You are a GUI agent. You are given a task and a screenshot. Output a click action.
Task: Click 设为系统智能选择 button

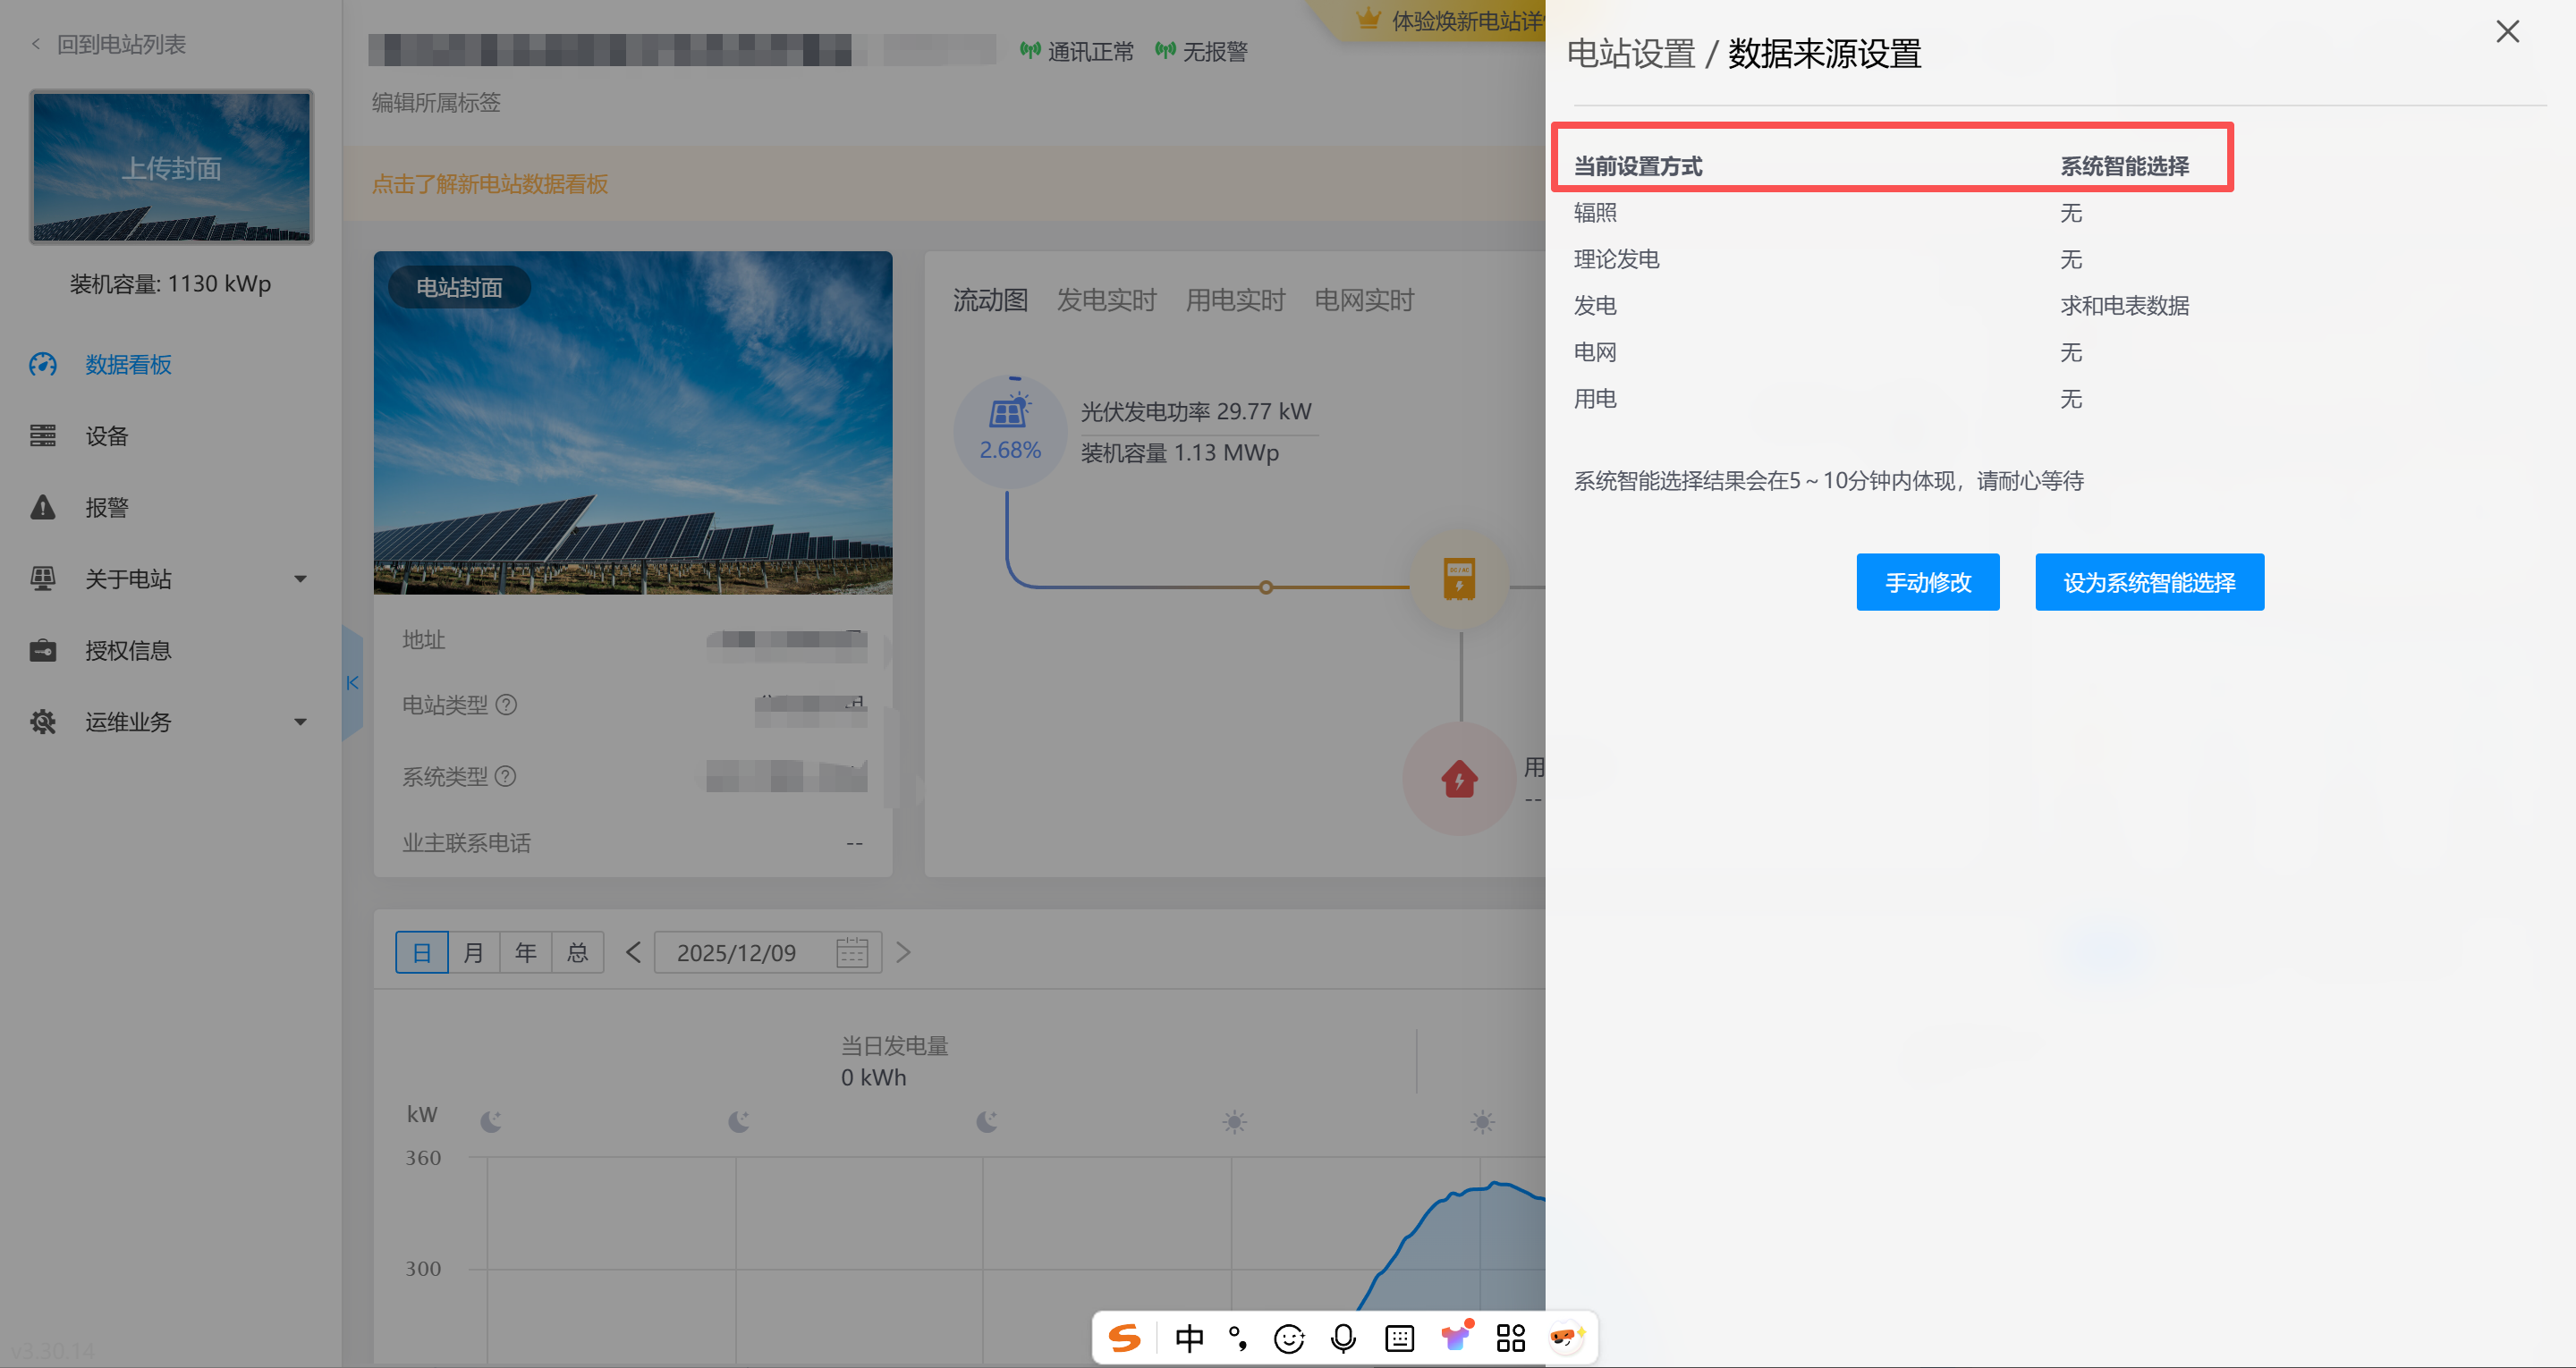pyautogui.click(x=2148, y=582)
